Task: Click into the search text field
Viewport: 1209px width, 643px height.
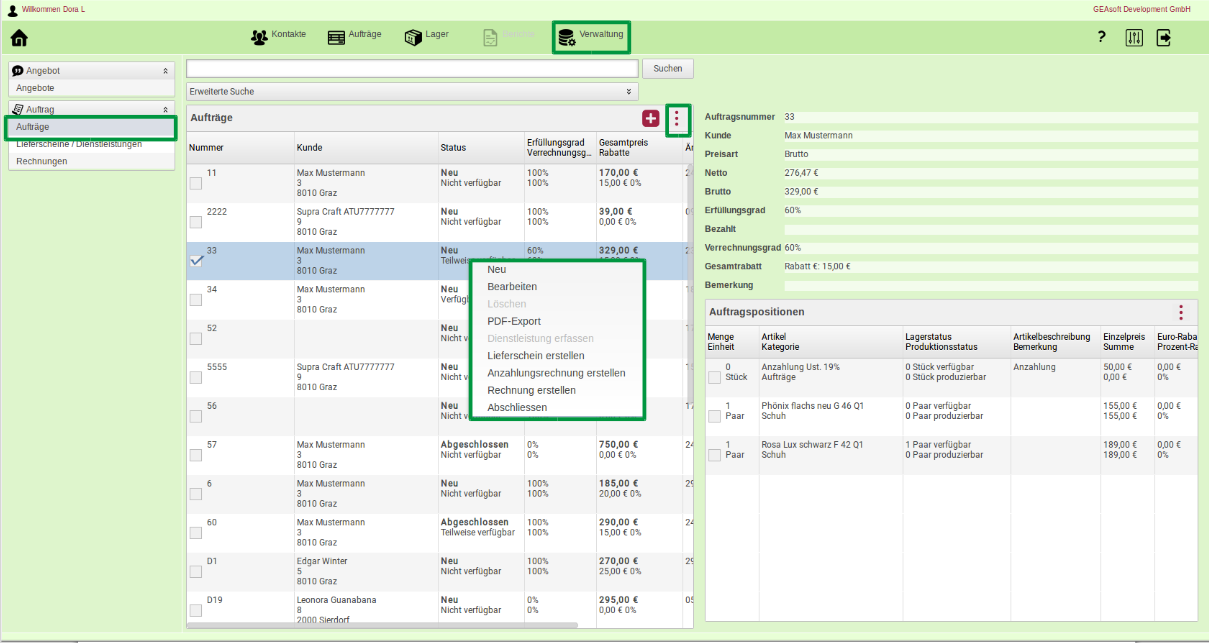Action: 412,68
